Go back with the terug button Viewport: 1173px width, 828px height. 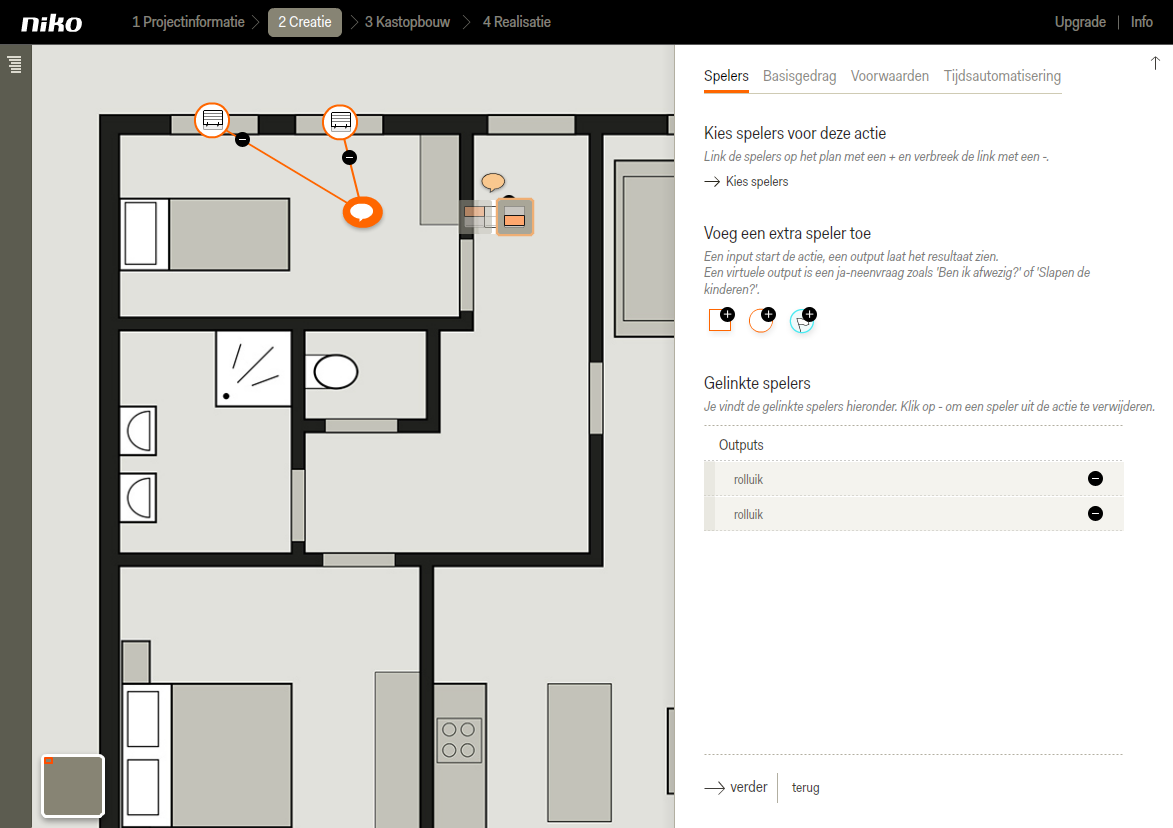click(x=806, y=788)
